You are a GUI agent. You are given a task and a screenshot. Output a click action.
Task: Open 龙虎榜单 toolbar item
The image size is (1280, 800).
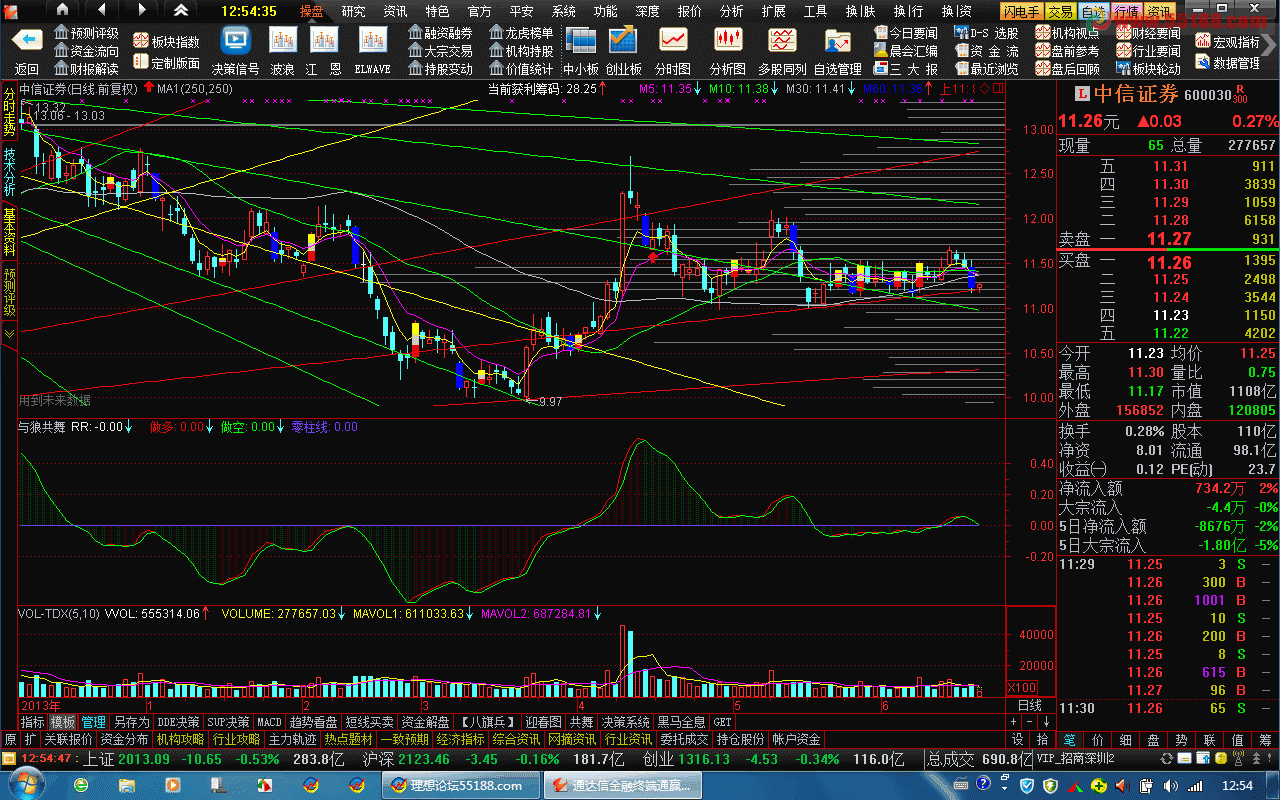click(520, 33)
